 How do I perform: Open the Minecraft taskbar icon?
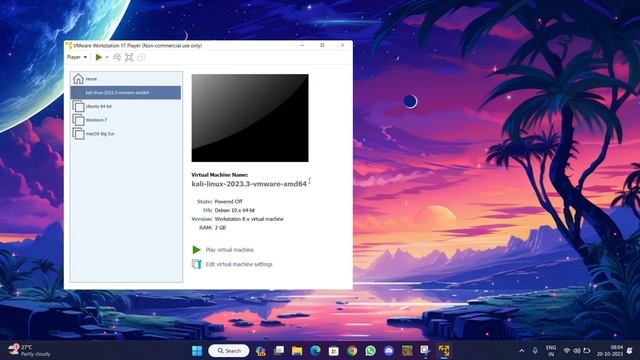tap(407, 351)
